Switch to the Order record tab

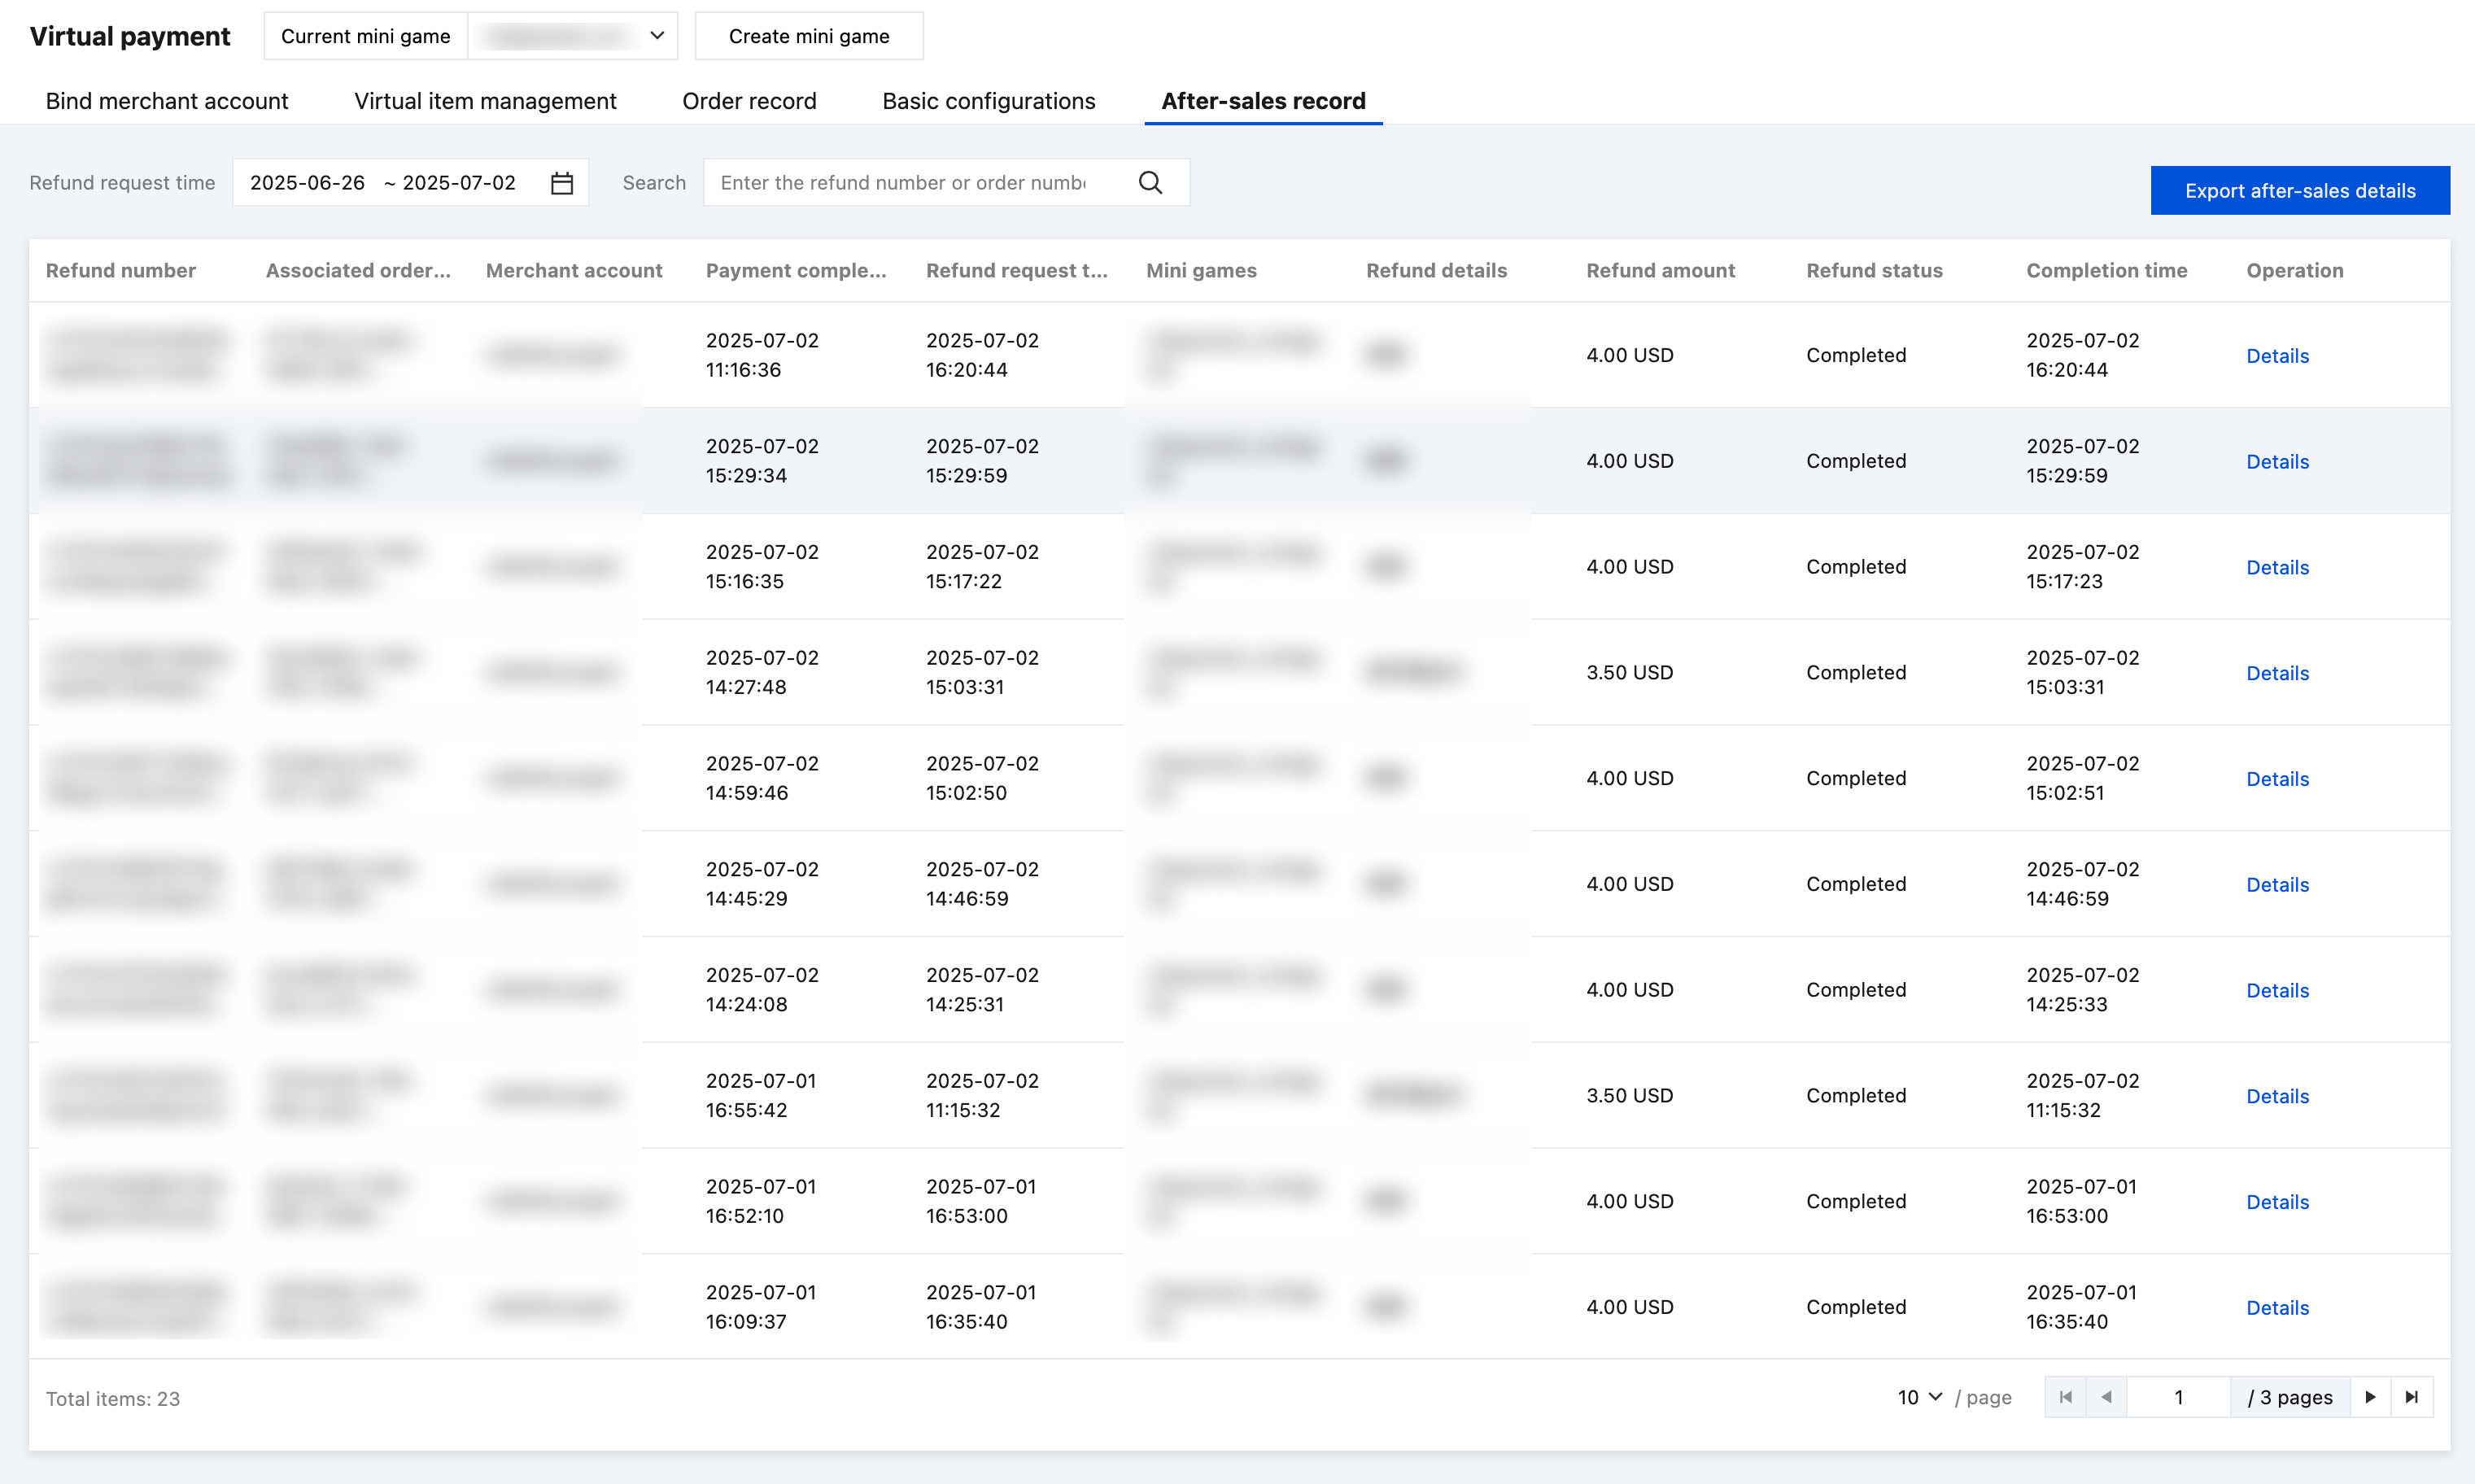point(749,101)
